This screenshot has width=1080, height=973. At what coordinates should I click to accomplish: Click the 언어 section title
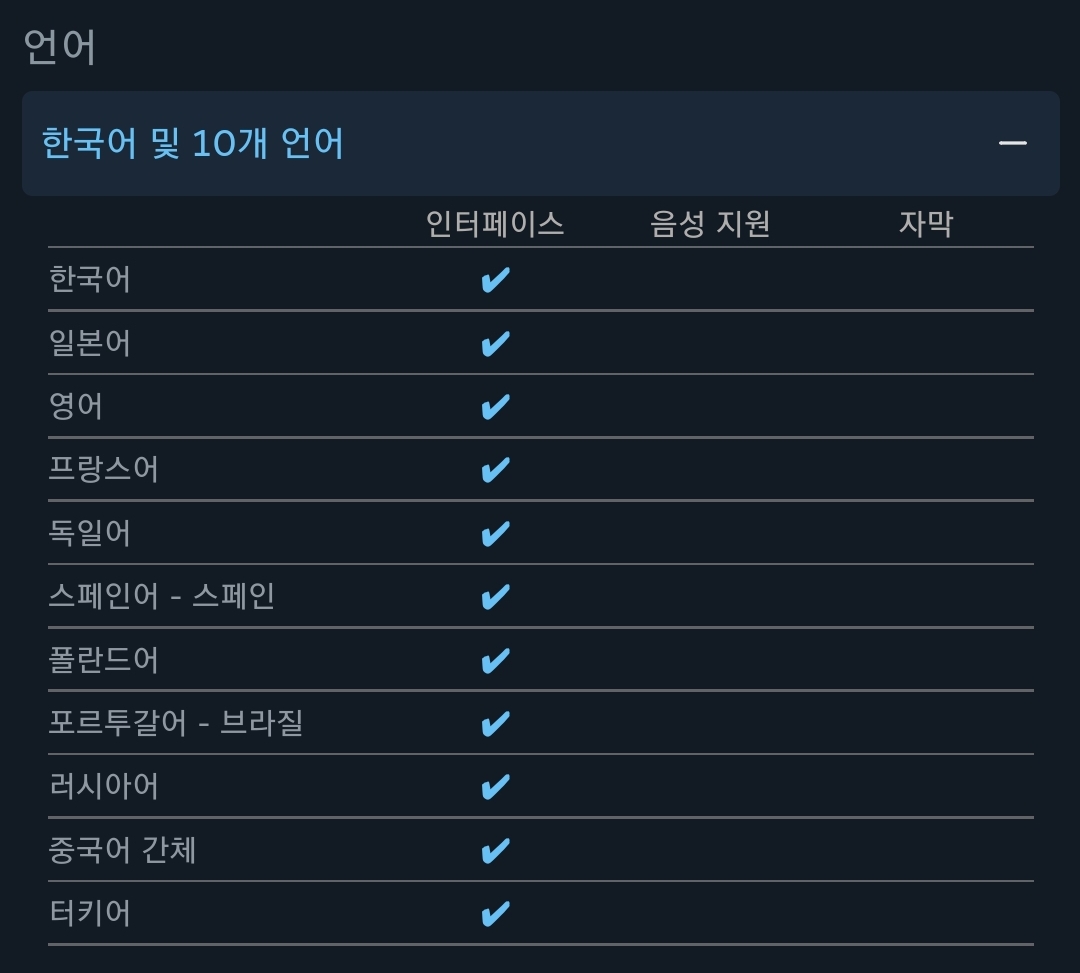(x=60, y=47)
